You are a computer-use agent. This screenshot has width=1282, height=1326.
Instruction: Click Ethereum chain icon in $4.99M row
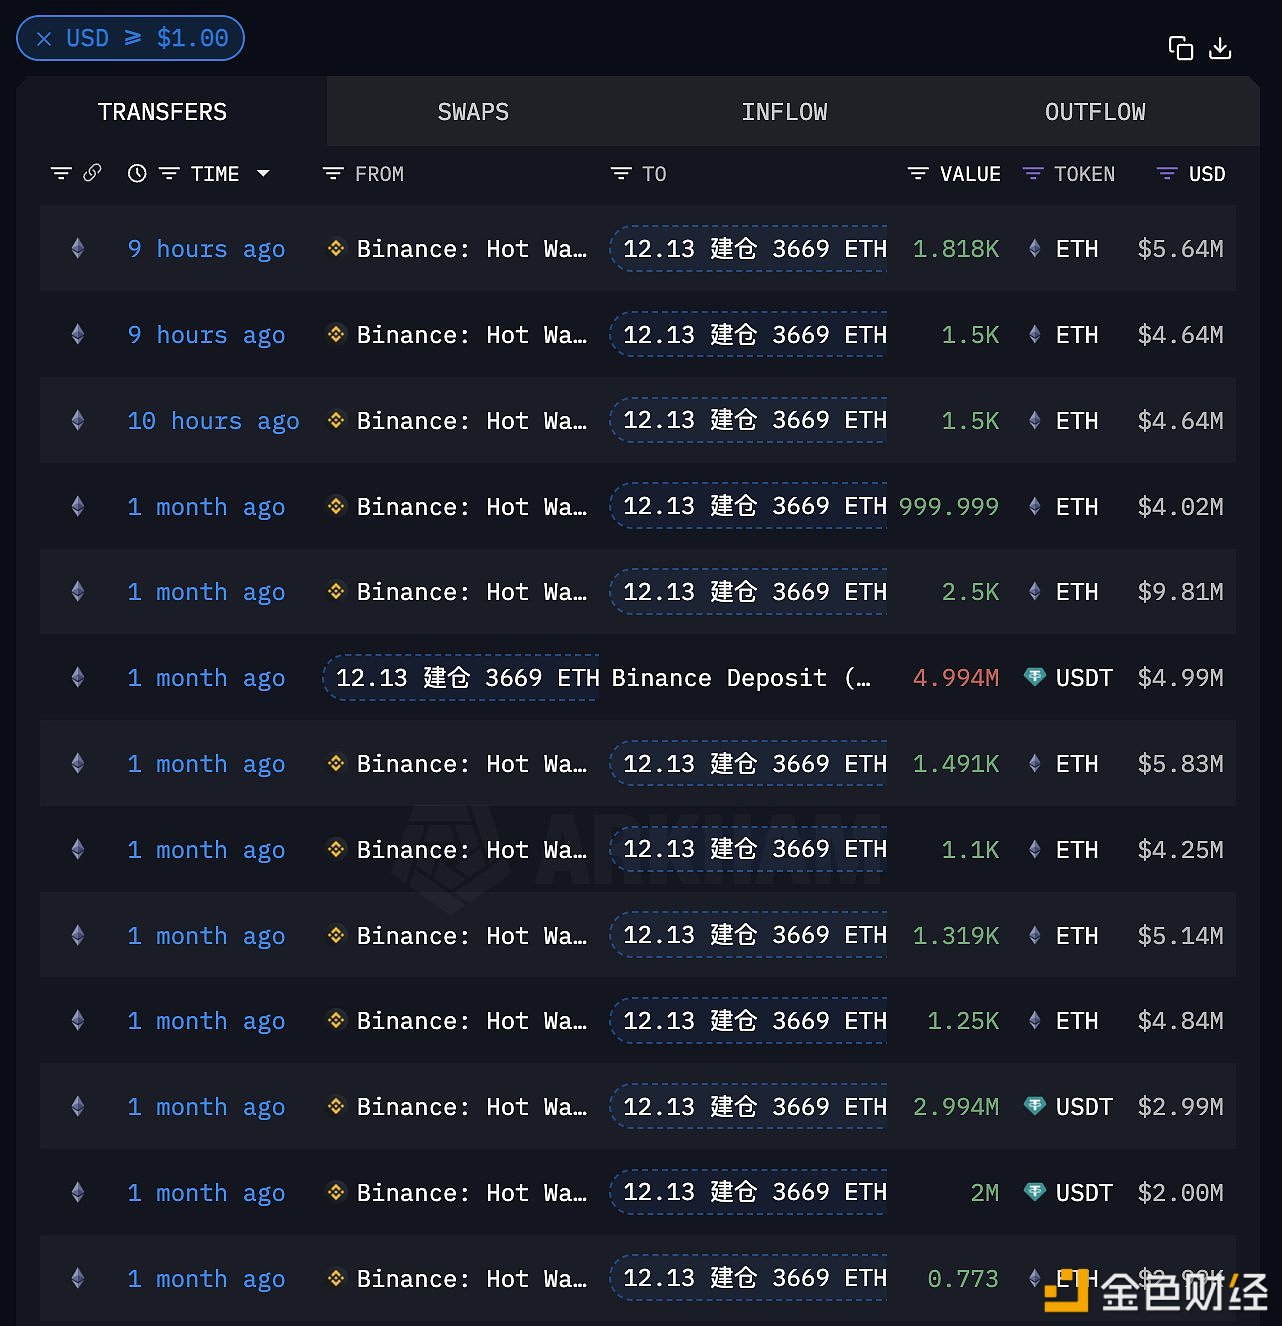78,677
